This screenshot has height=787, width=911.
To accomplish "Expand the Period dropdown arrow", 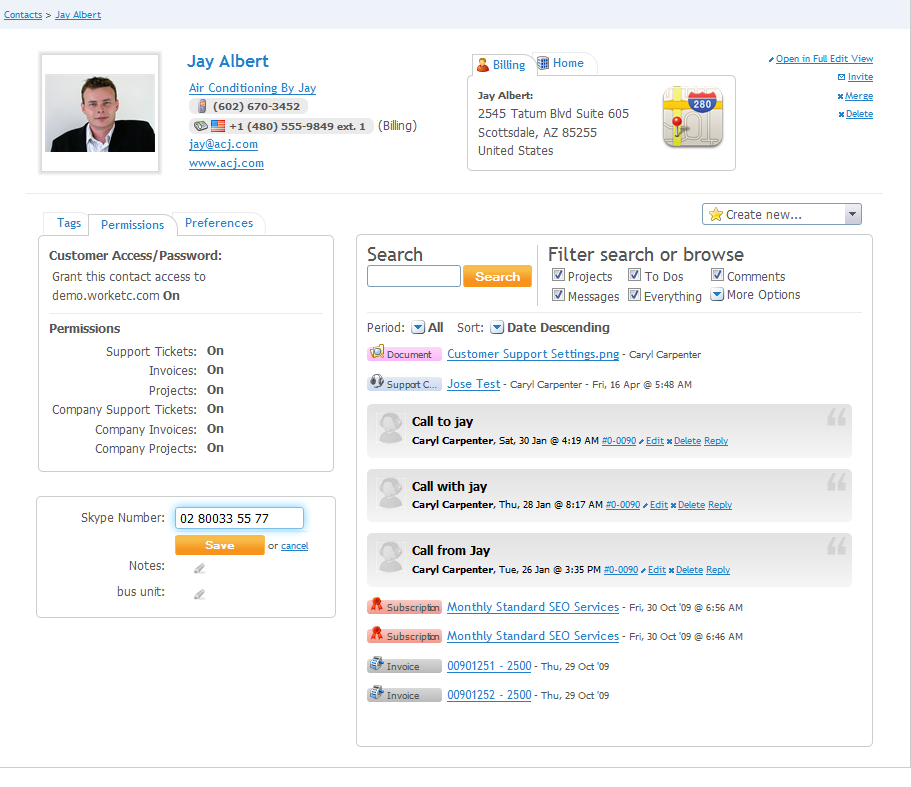I will tap(418, 327).
